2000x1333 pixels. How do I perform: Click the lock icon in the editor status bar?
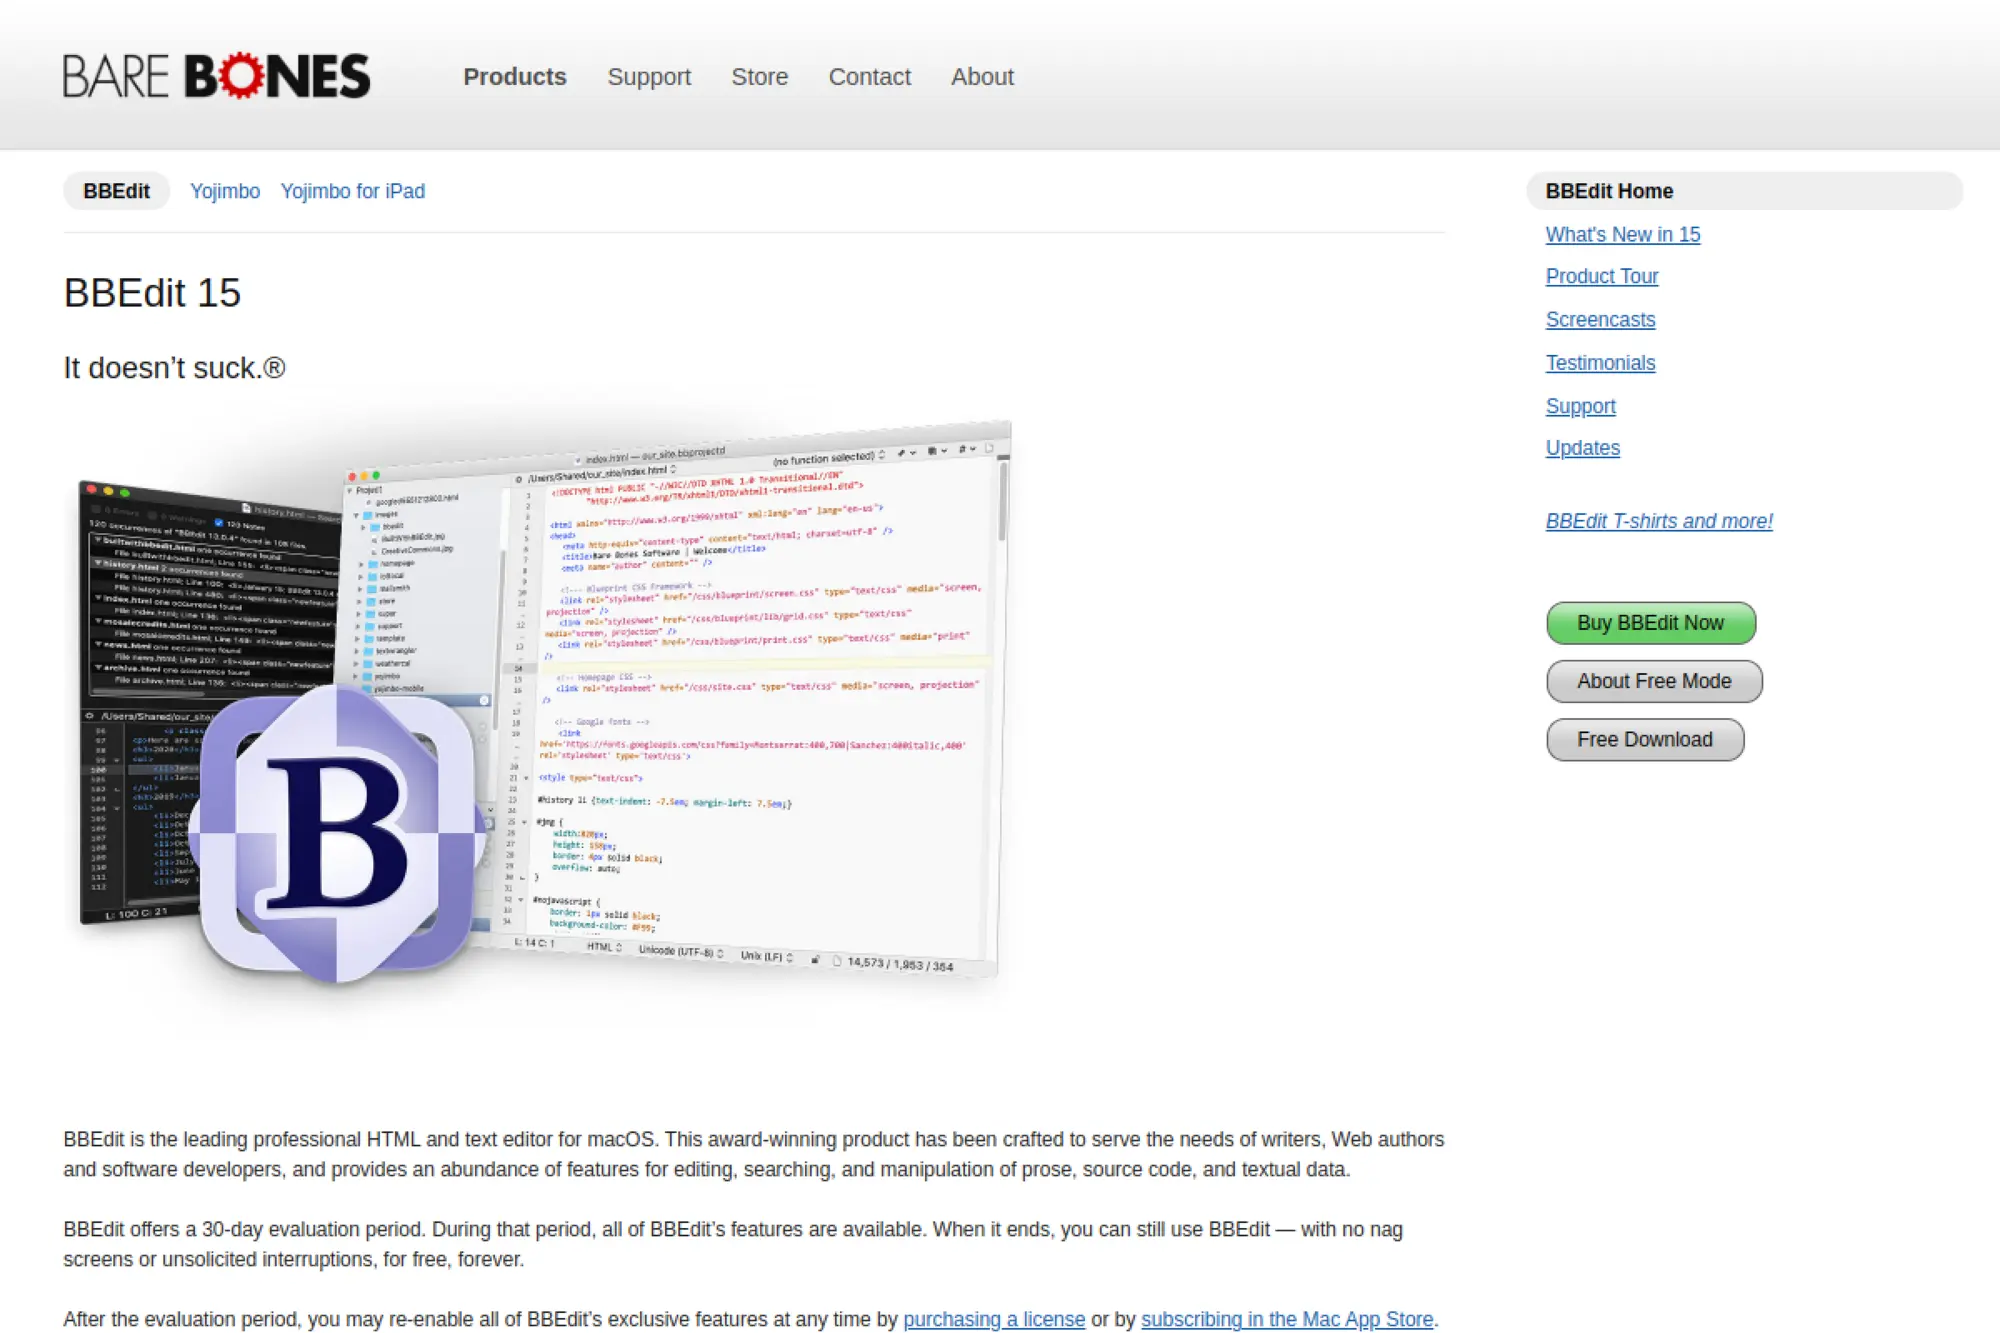[815, 960]
